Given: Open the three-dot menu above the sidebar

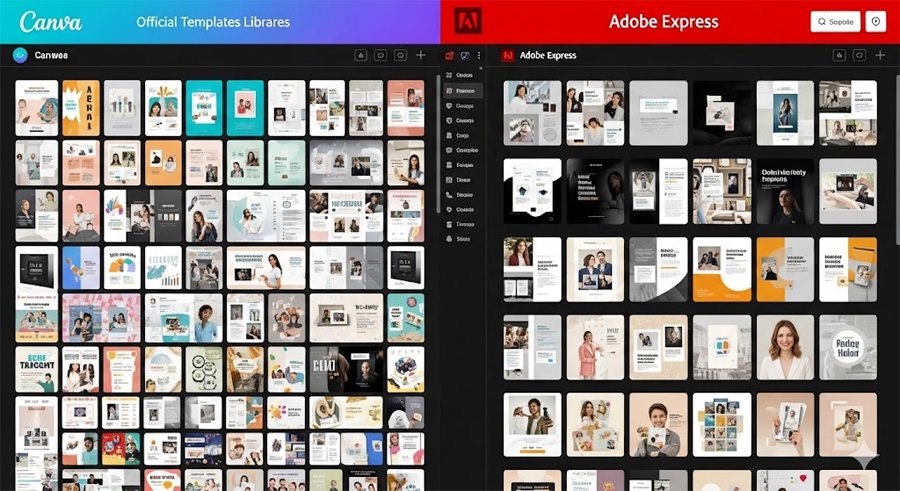Looking at the screenshot, I should (479, 56).
